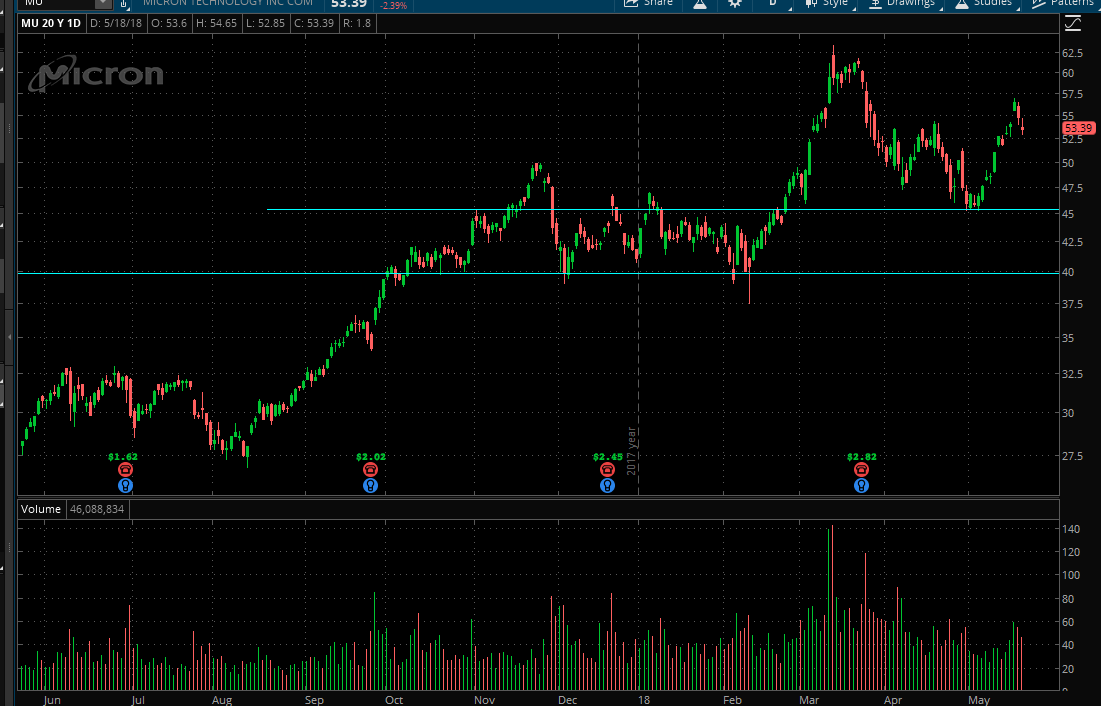Click the 53.39 last price in header
This screenshot has height=706, width=1101.
(349, 4)
